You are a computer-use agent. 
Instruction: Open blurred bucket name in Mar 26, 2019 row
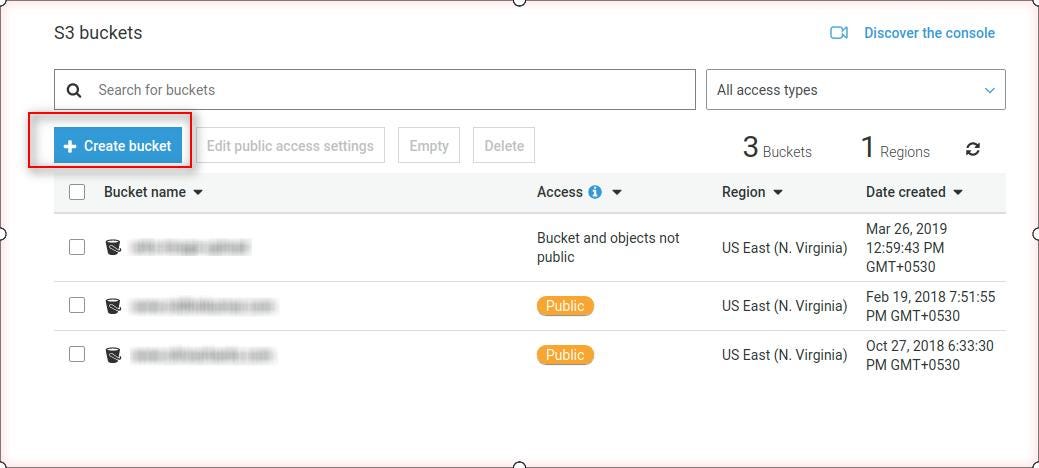tap(190, 247)
